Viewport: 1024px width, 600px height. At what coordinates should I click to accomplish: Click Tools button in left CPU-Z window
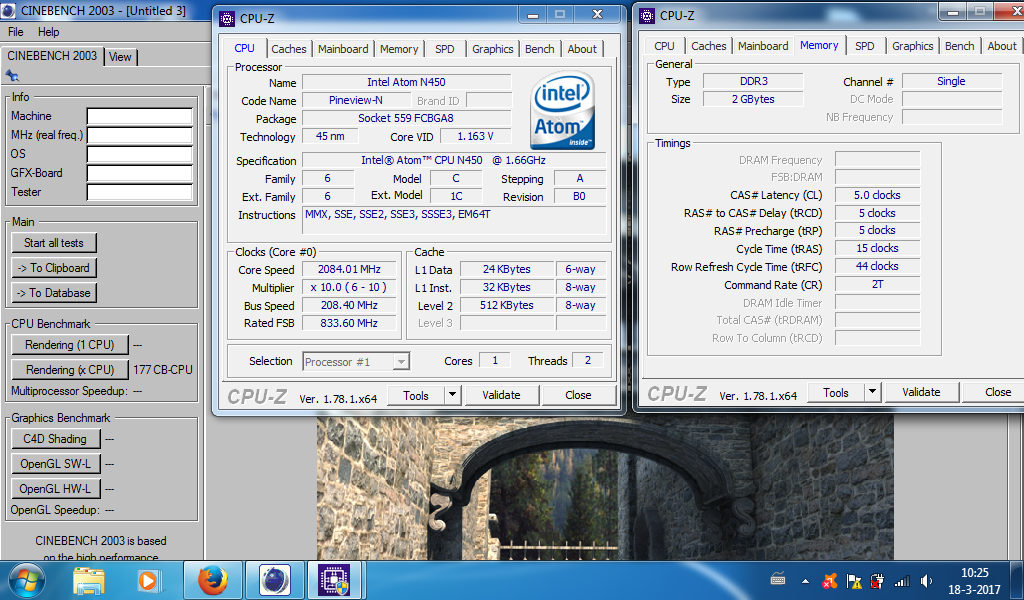[416, 395]
